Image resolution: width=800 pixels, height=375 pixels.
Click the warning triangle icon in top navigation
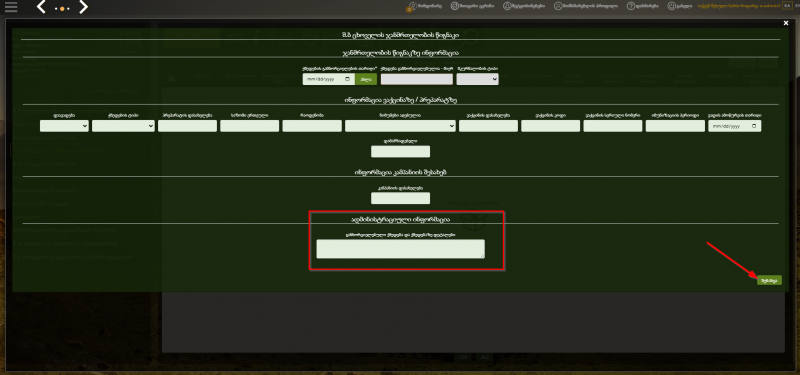507,6
